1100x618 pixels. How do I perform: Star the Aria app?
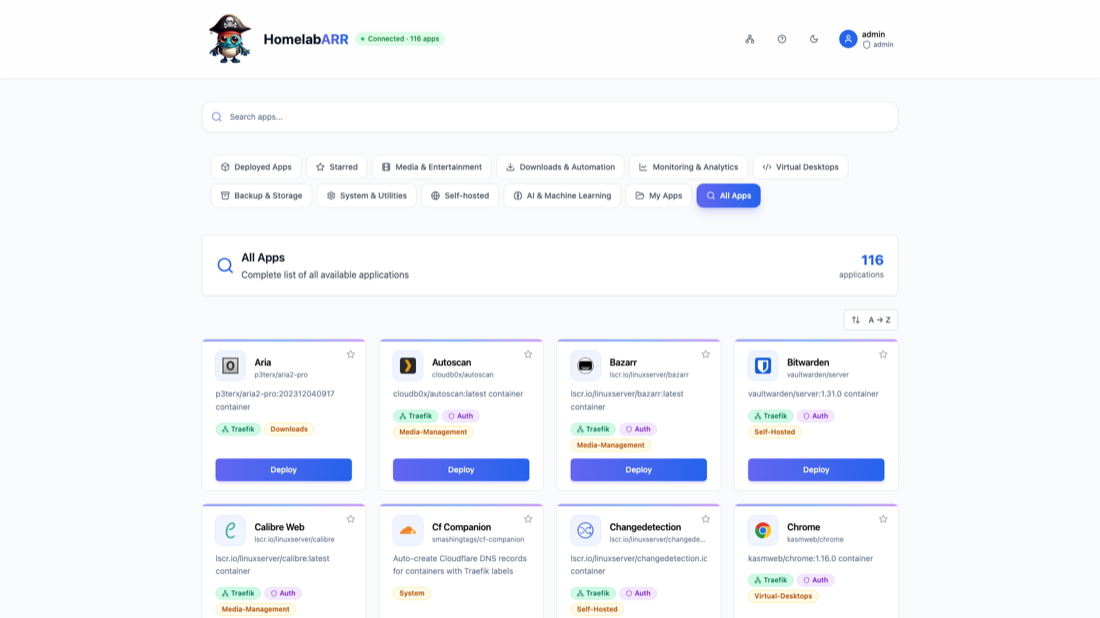[x=351, y=354]
